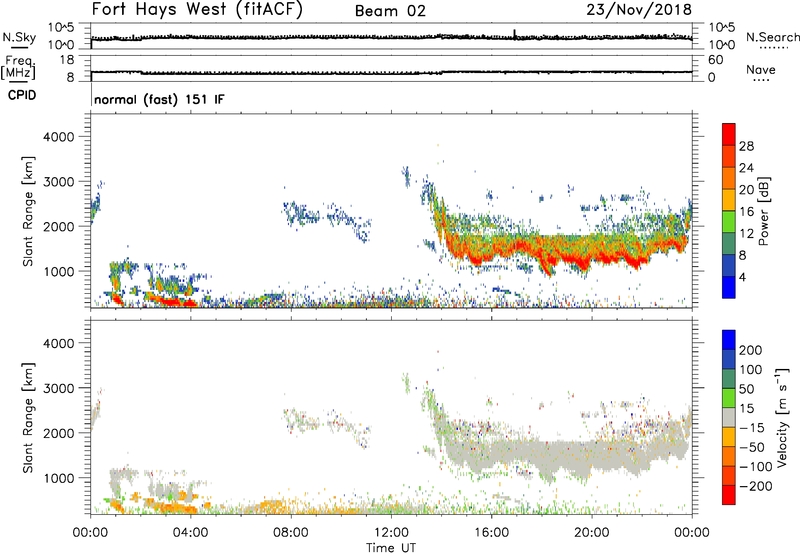
Task: Select the Freq. [MHz] axis label
Action: (18, 67)
